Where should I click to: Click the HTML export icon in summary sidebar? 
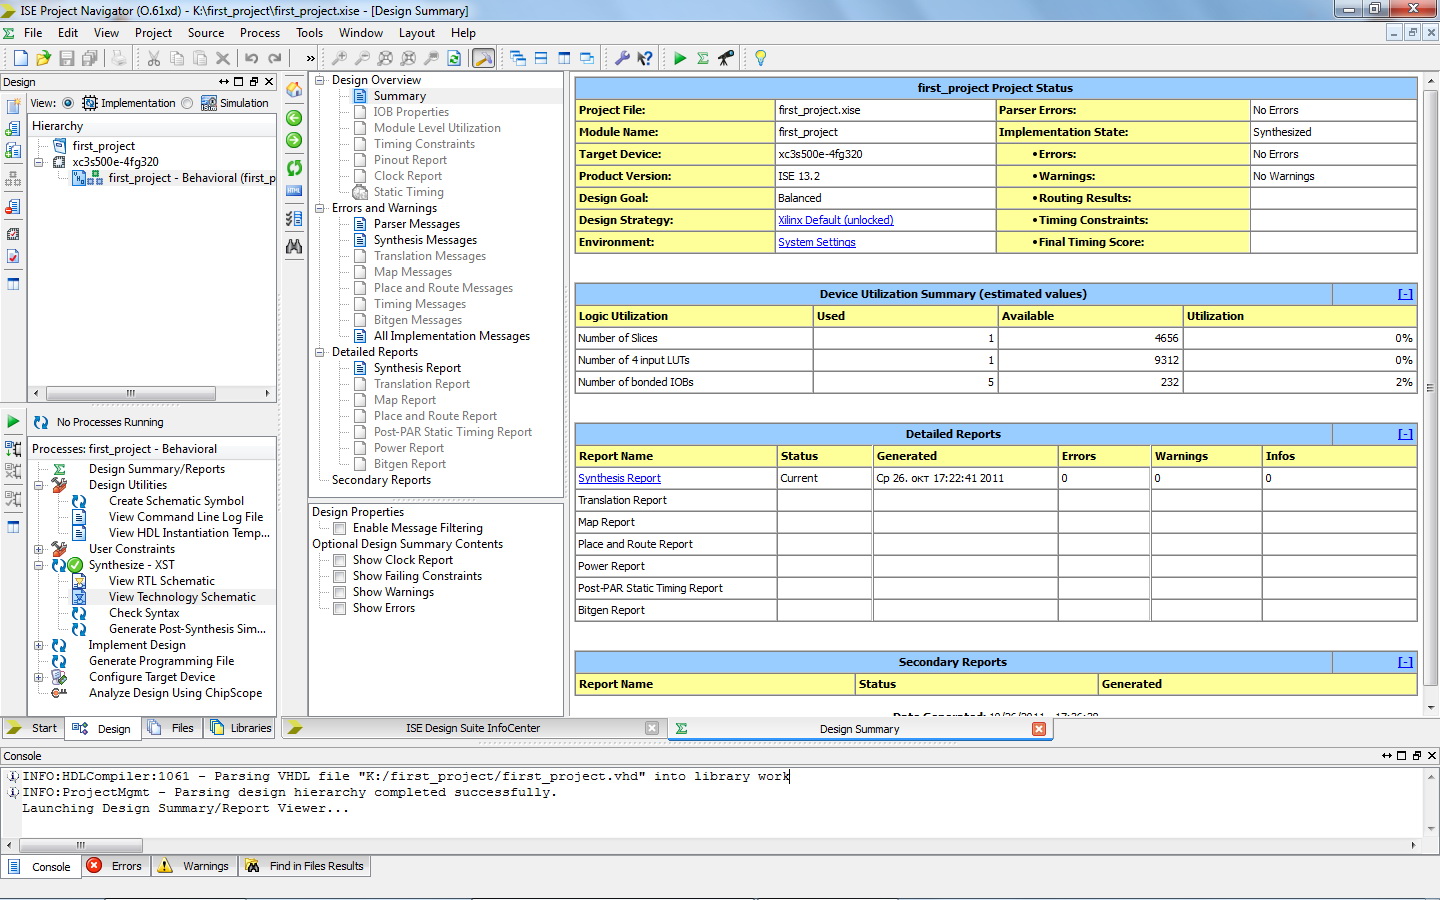click(294, 190)
